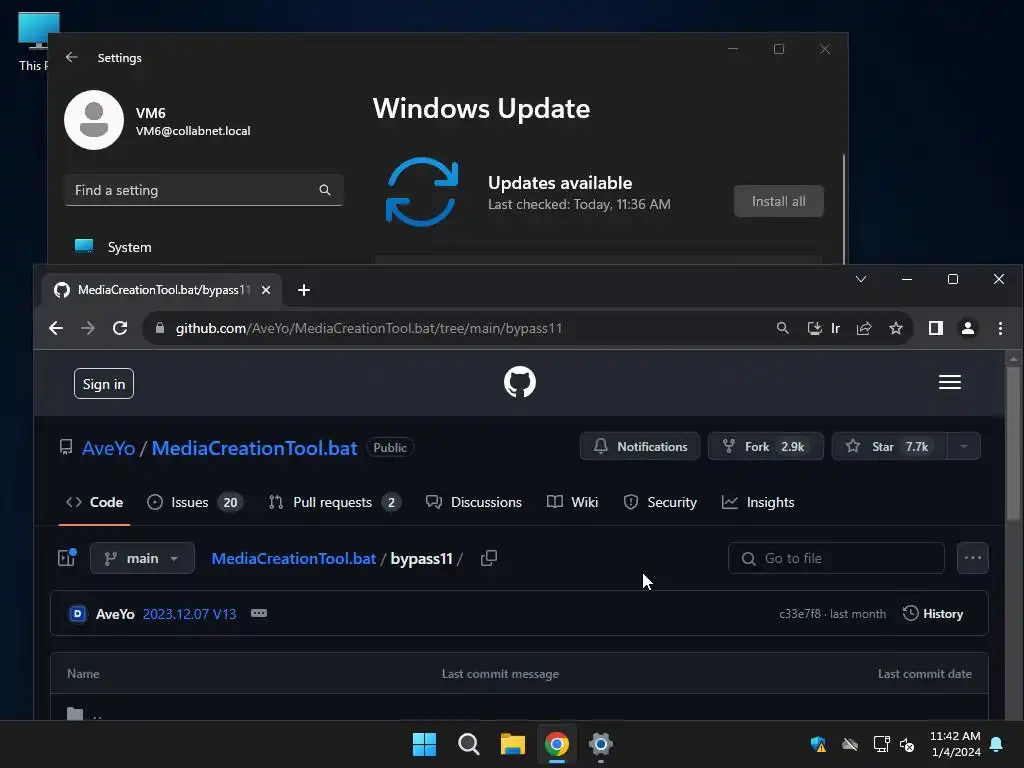The image size is (1024, 768).
Task: Click the taskbar clock showing 11:42 AM
Action: tap(955, 744)
